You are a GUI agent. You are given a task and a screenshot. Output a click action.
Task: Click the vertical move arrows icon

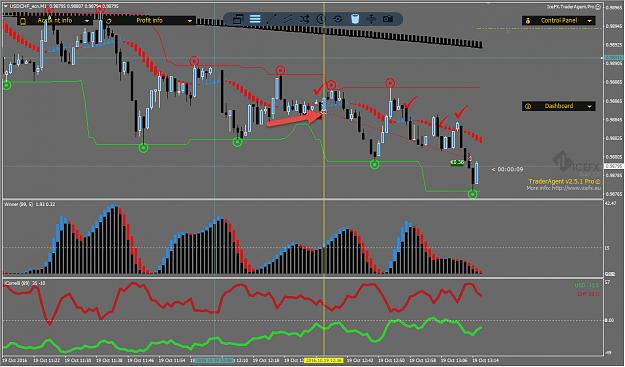[371, 19]
